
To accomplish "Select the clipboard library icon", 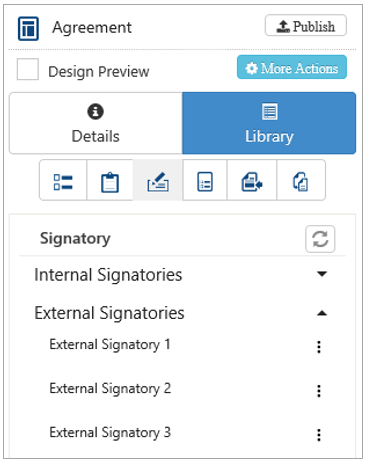I will pyautogui.click(x=110, y=182).
